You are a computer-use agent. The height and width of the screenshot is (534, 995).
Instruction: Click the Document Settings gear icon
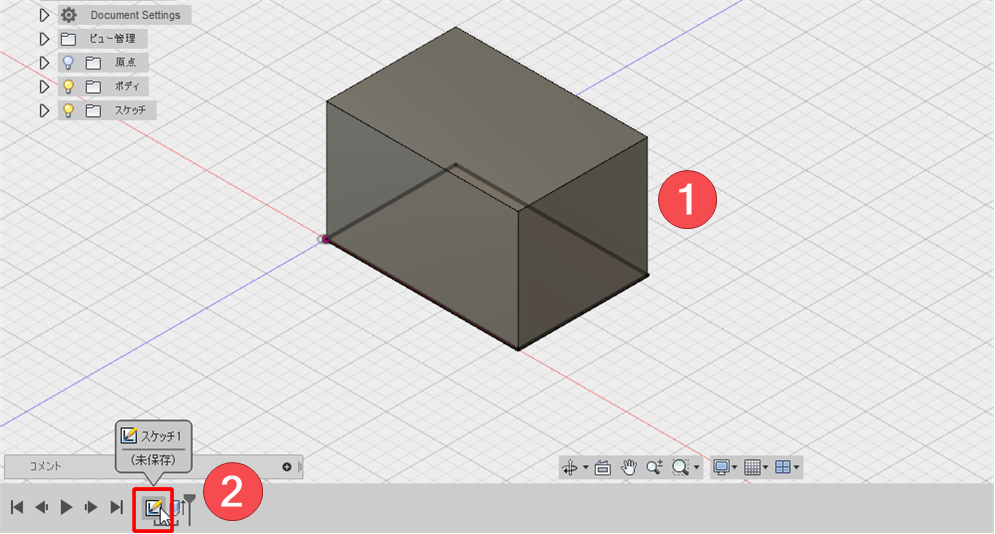(x=69, y=15)
